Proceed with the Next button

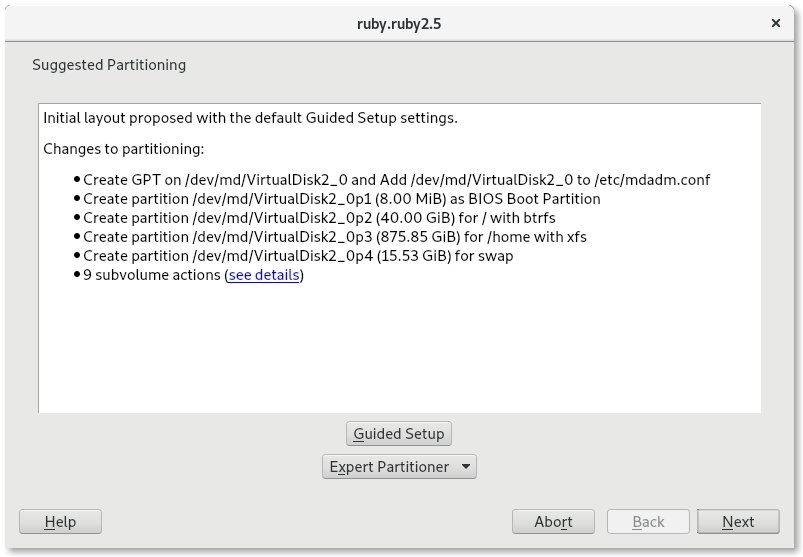[x=738, y=521]
